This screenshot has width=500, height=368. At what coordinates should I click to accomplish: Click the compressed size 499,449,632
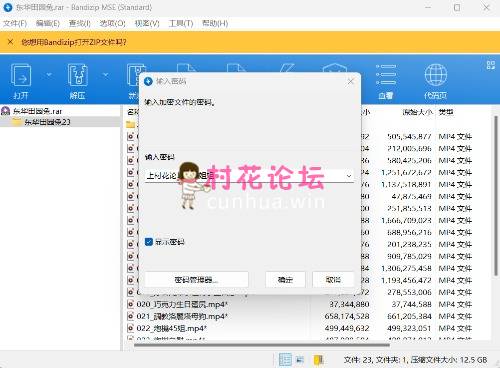(347, 328)
